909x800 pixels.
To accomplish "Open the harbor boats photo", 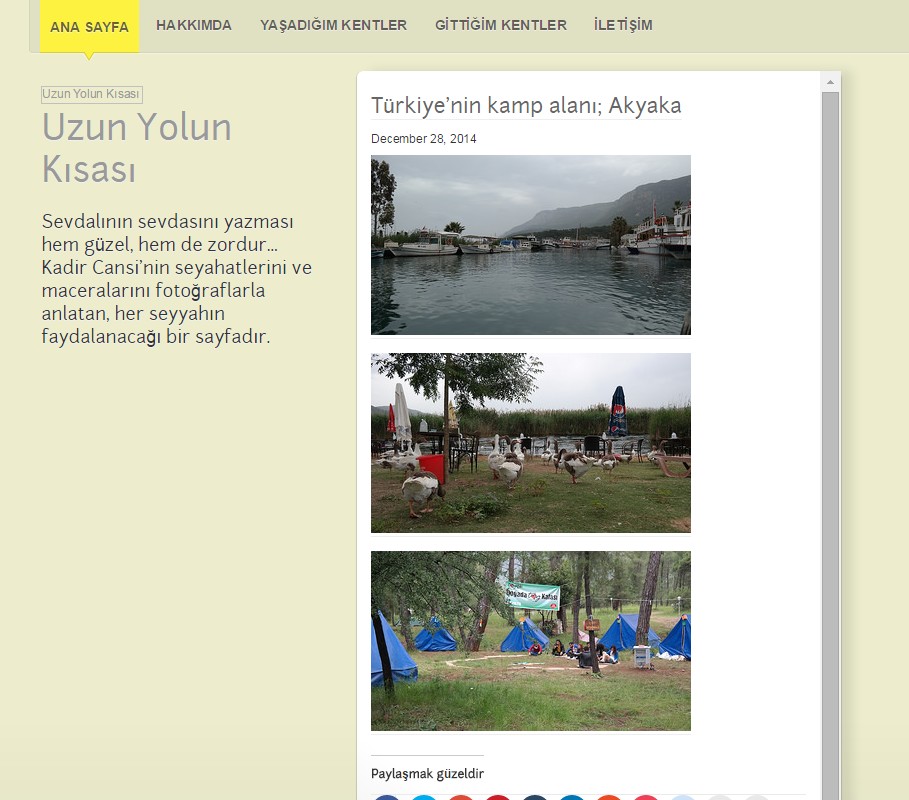I will click(x=530, y=245).
